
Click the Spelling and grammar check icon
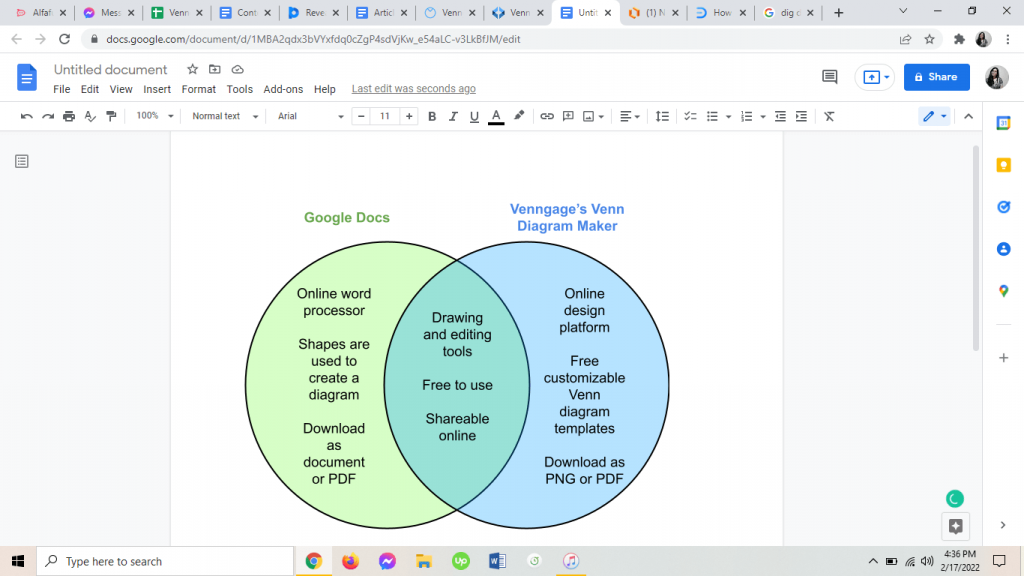click(89, 116)
